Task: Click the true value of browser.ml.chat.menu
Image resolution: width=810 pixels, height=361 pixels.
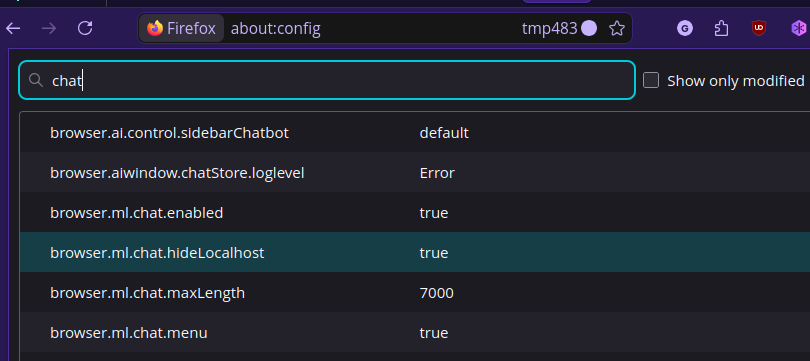Action: 434,333
